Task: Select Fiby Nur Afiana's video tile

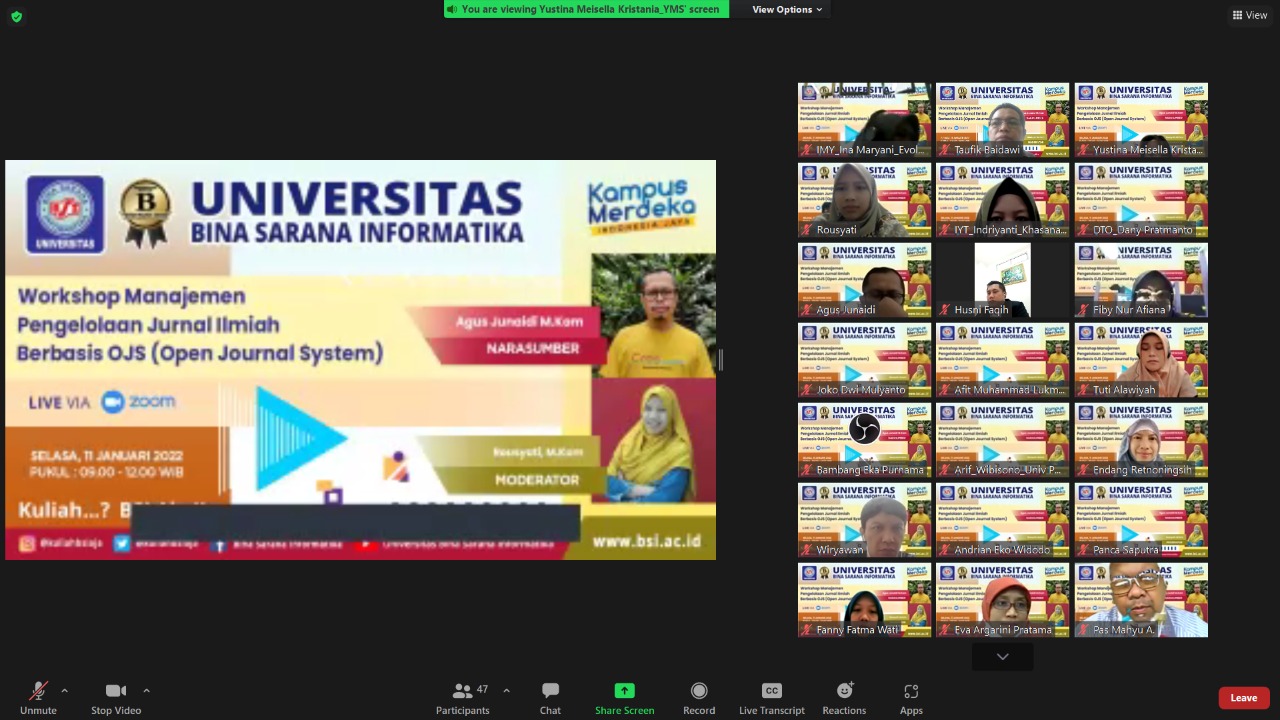Action: point(1141,280)
